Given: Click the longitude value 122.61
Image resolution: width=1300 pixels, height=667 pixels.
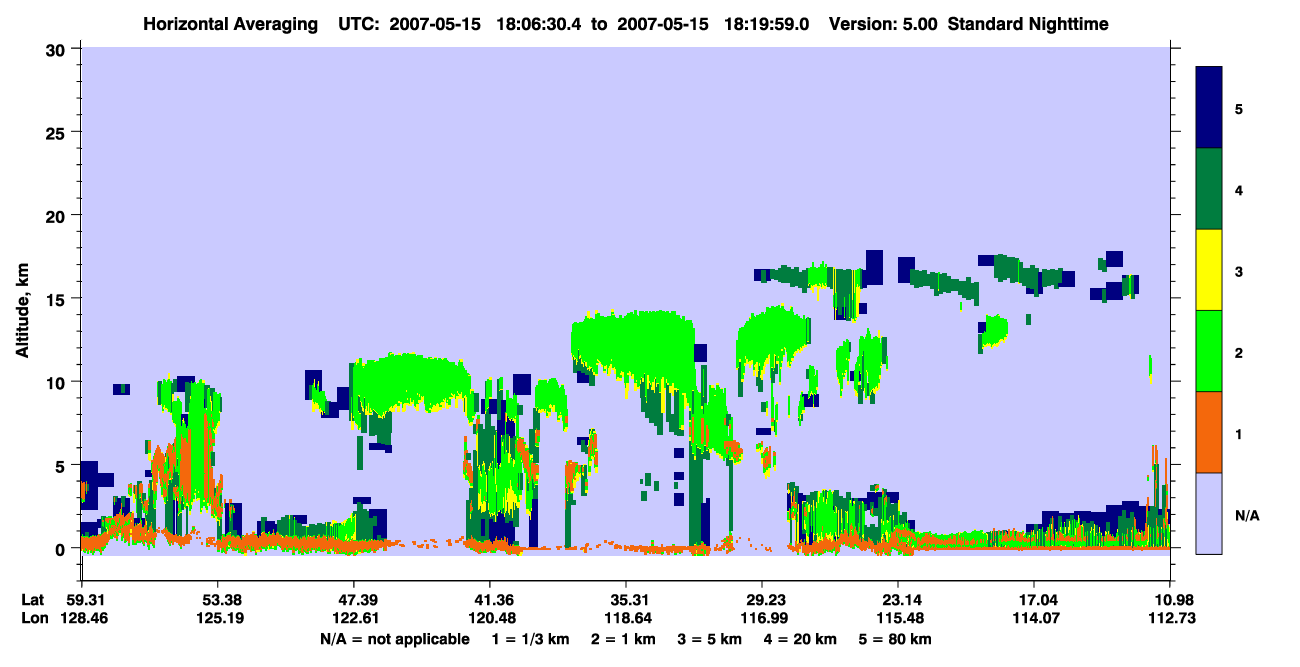Looking at the screenshot, I should (x=354, y=618).
